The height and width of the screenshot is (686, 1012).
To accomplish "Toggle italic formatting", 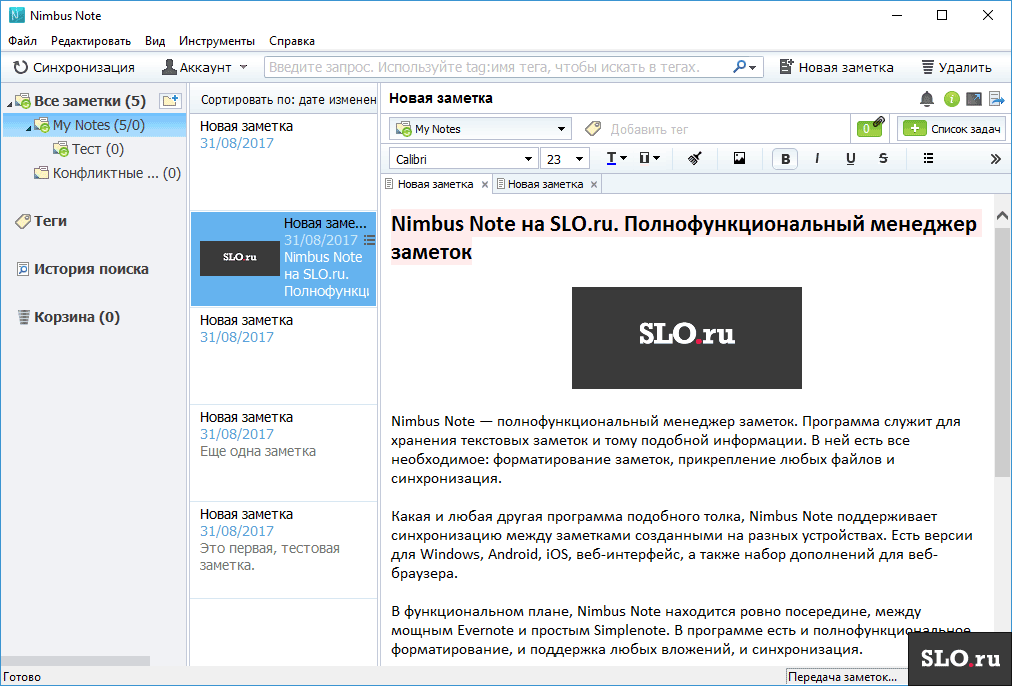I will (818, 159).
